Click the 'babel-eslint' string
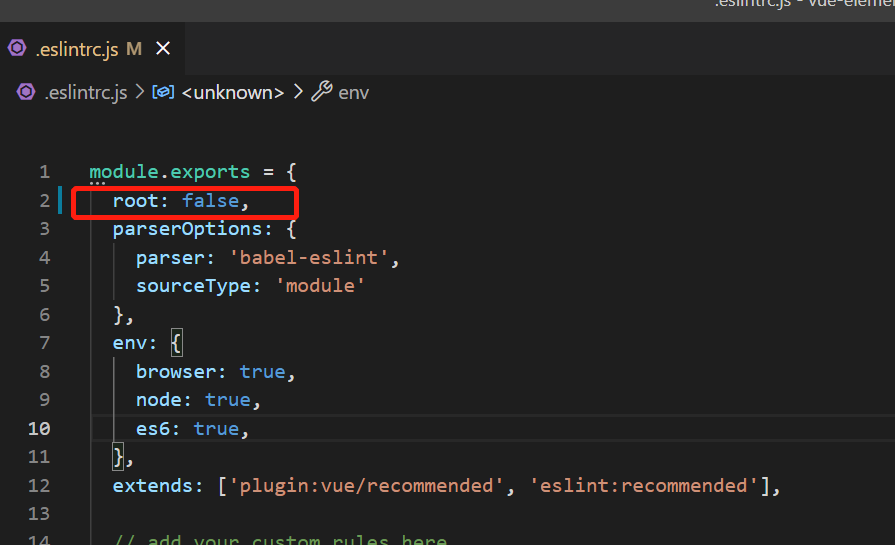This screenshot has width=895, height=545. [308, 257]
